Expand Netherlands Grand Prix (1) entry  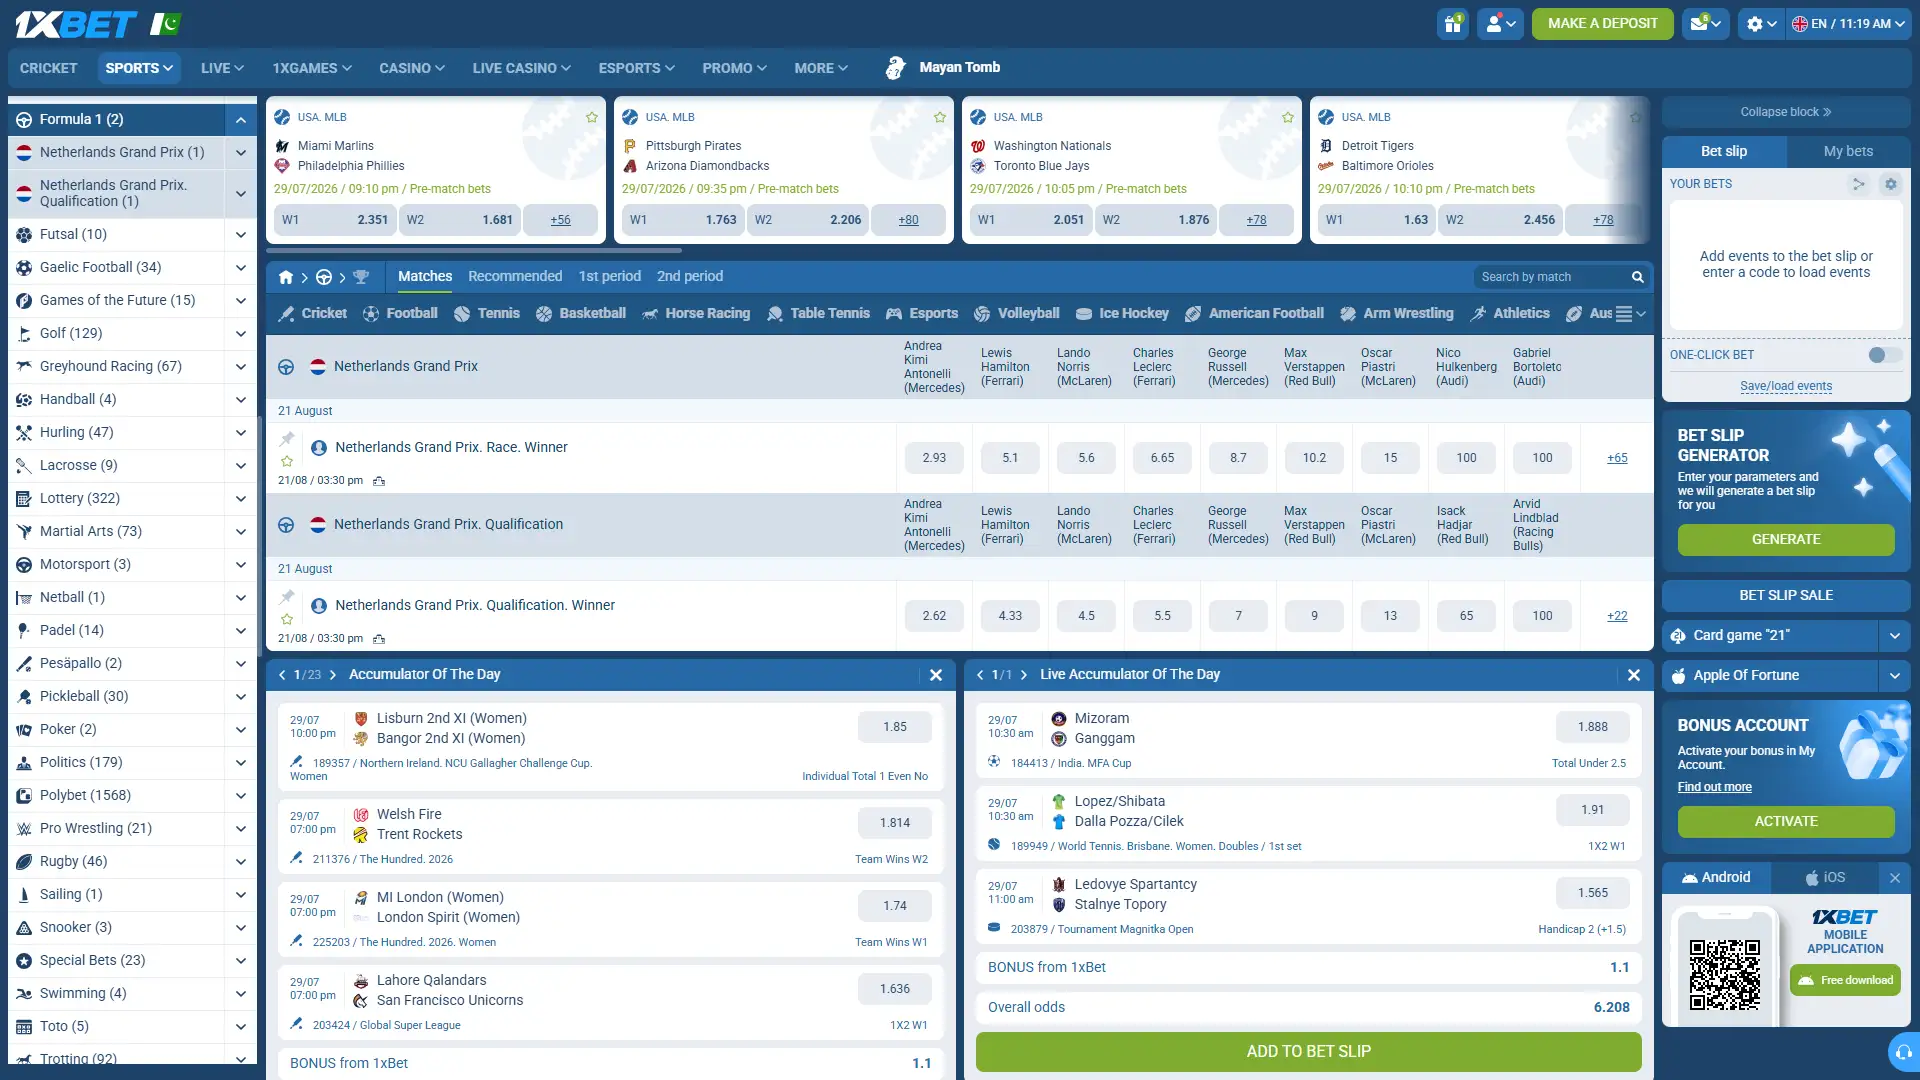point(241,153)
